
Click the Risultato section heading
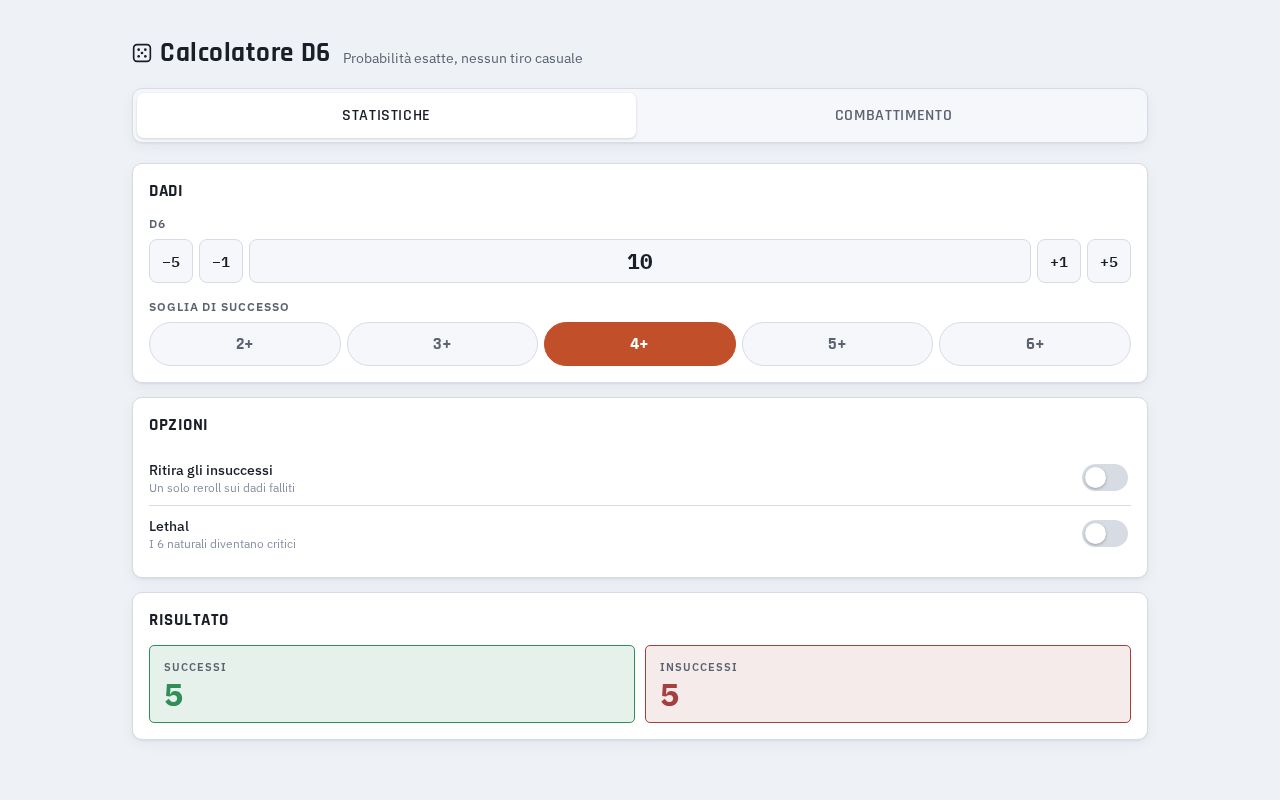(x=189, y=620)
